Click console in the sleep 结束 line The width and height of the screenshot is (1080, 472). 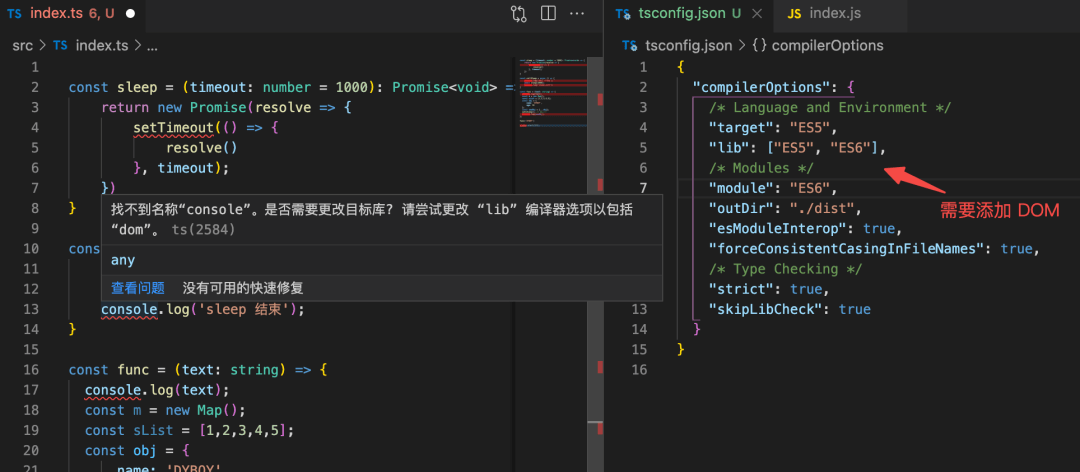coord(129,309)
